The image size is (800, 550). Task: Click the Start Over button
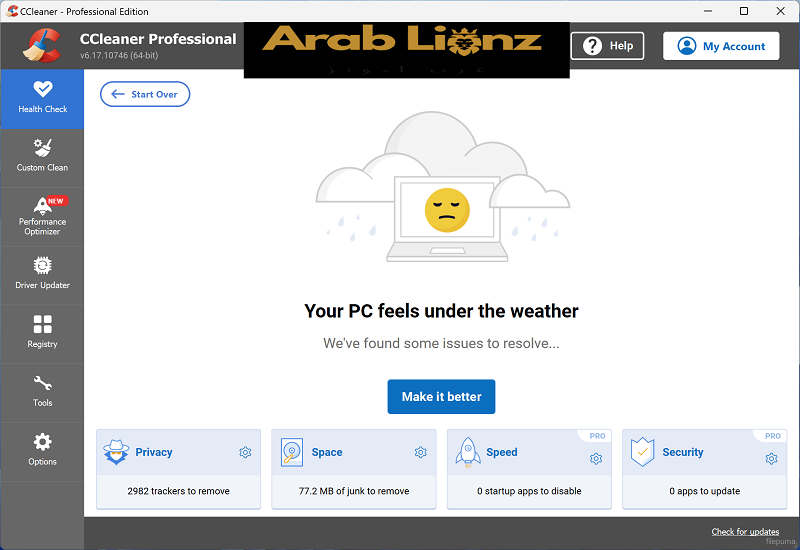click(145, 94)
